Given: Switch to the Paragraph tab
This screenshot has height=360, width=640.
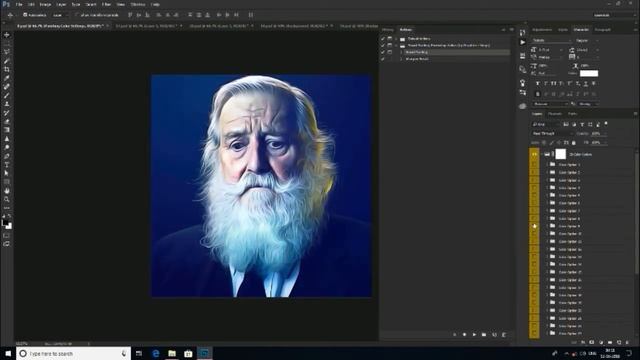Looking at the screenshot, I should coord(602,30).
